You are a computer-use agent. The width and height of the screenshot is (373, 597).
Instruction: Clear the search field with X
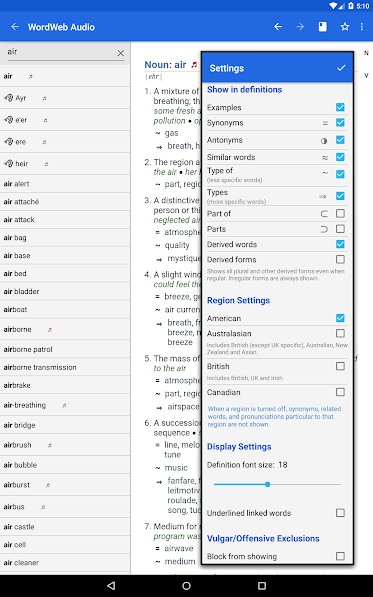121,53
